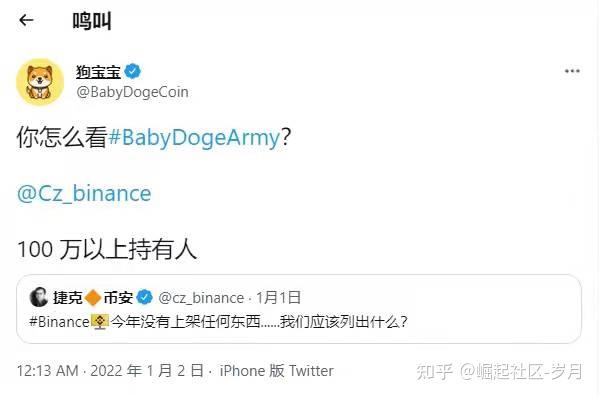Screen dimensions: 599x396
Task: Click the back arrow icon
Action: click(x=26, y=20)
